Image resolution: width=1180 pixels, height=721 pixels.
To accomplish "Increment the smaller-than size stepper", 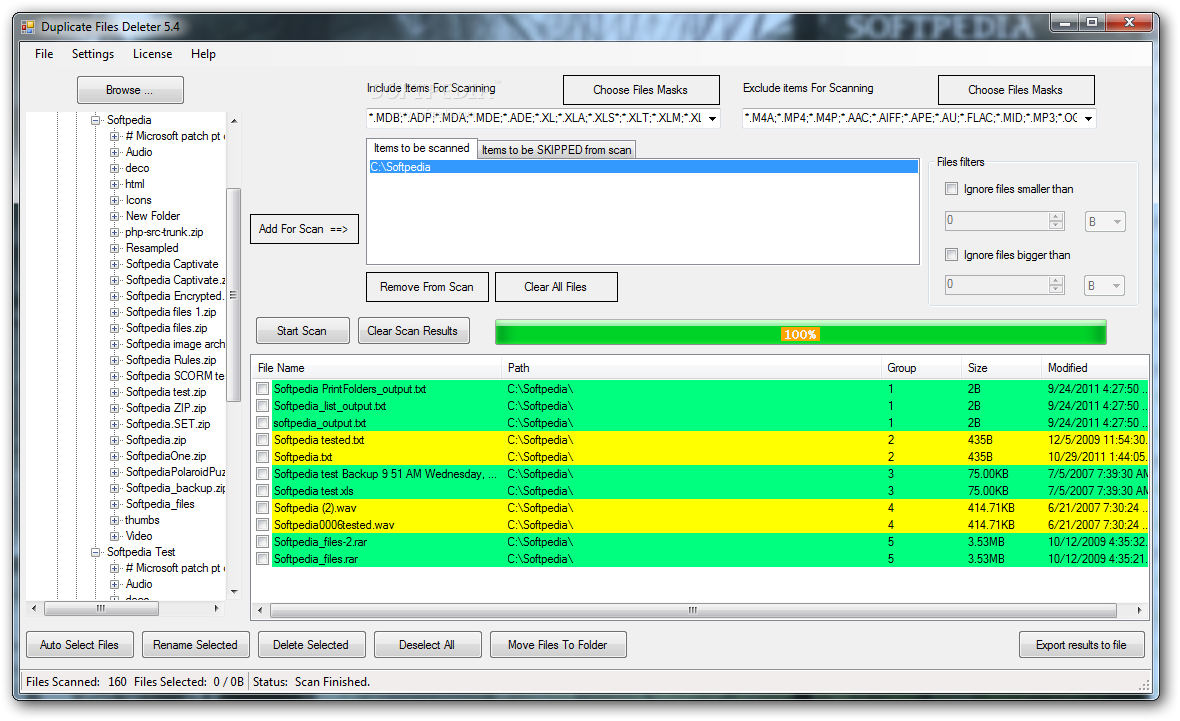I will 1056,217.
